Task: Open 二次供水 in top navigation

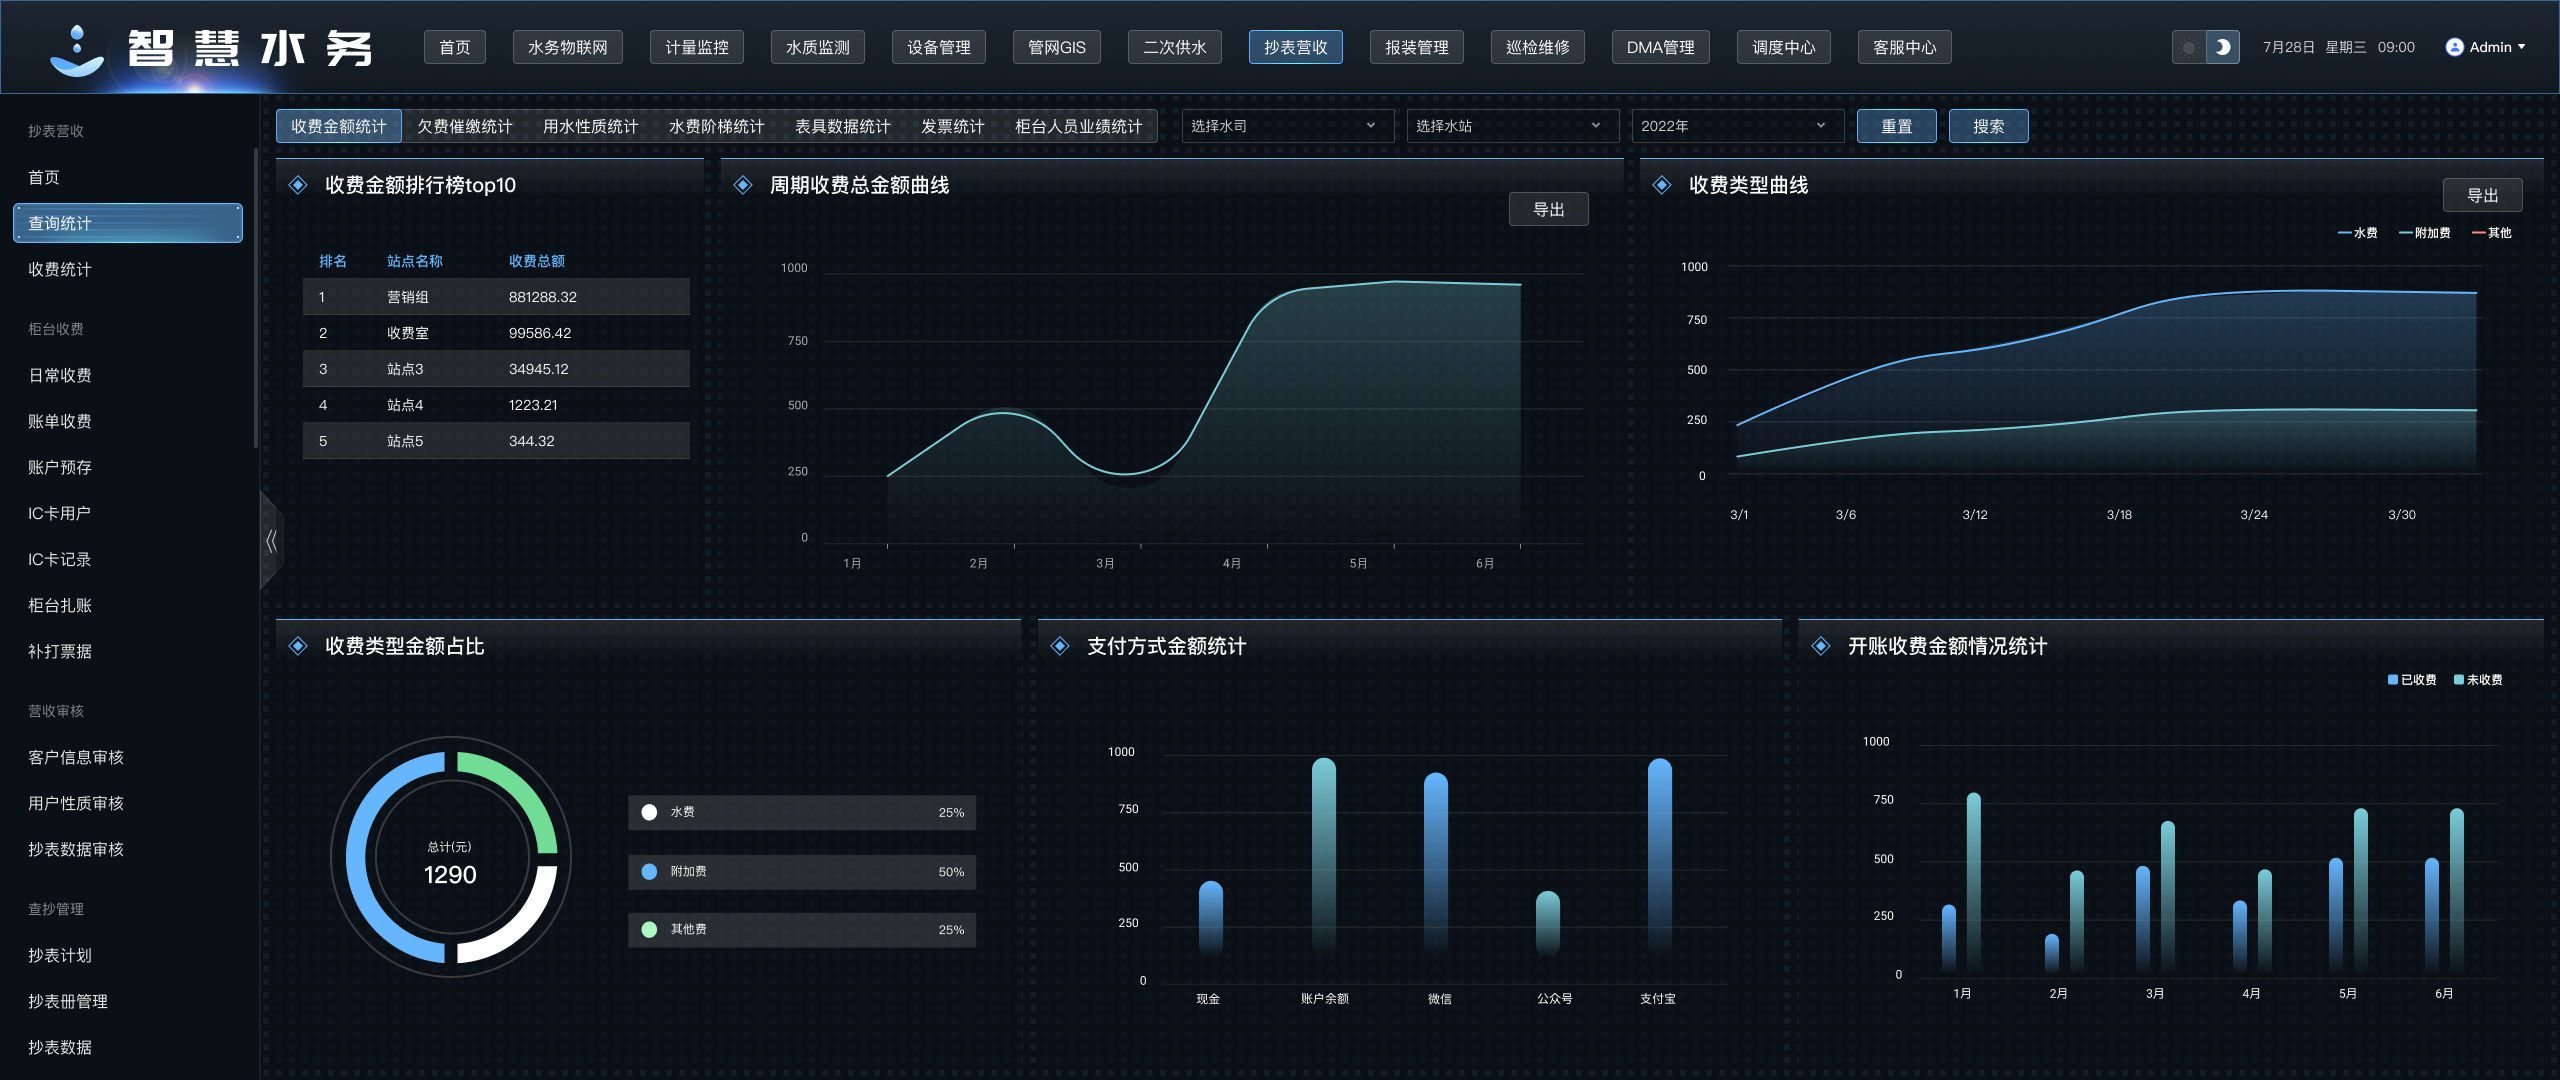Action: tap(1174, 47)
